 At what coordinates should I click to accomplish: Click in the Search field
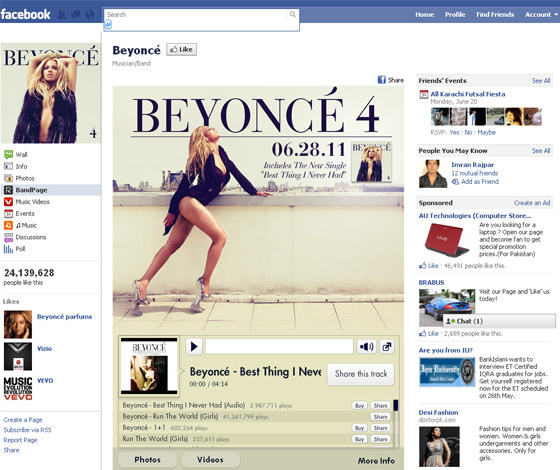click(x=196, y=15)
